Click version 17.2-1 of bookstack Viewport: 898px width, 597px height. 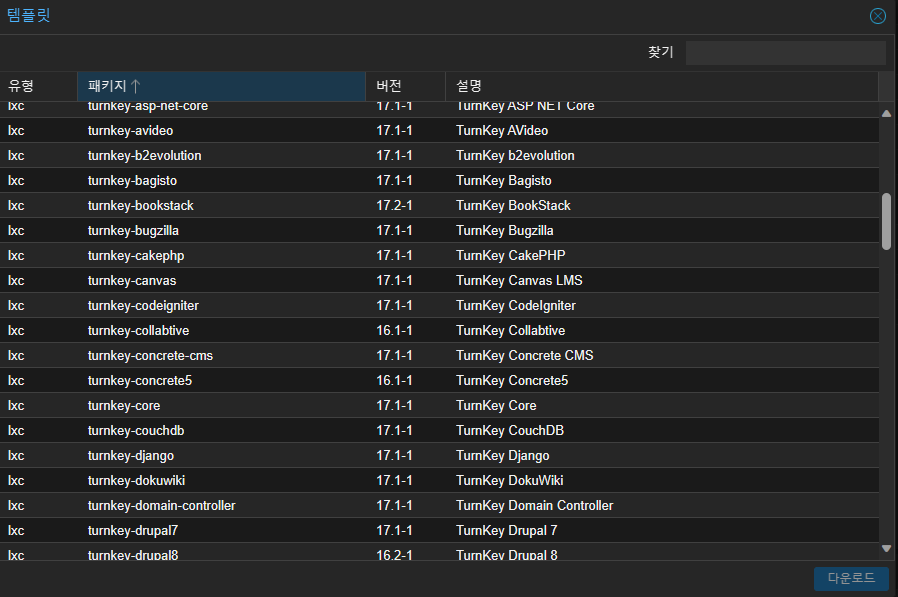pyautogui.click(x=394, y=206)
